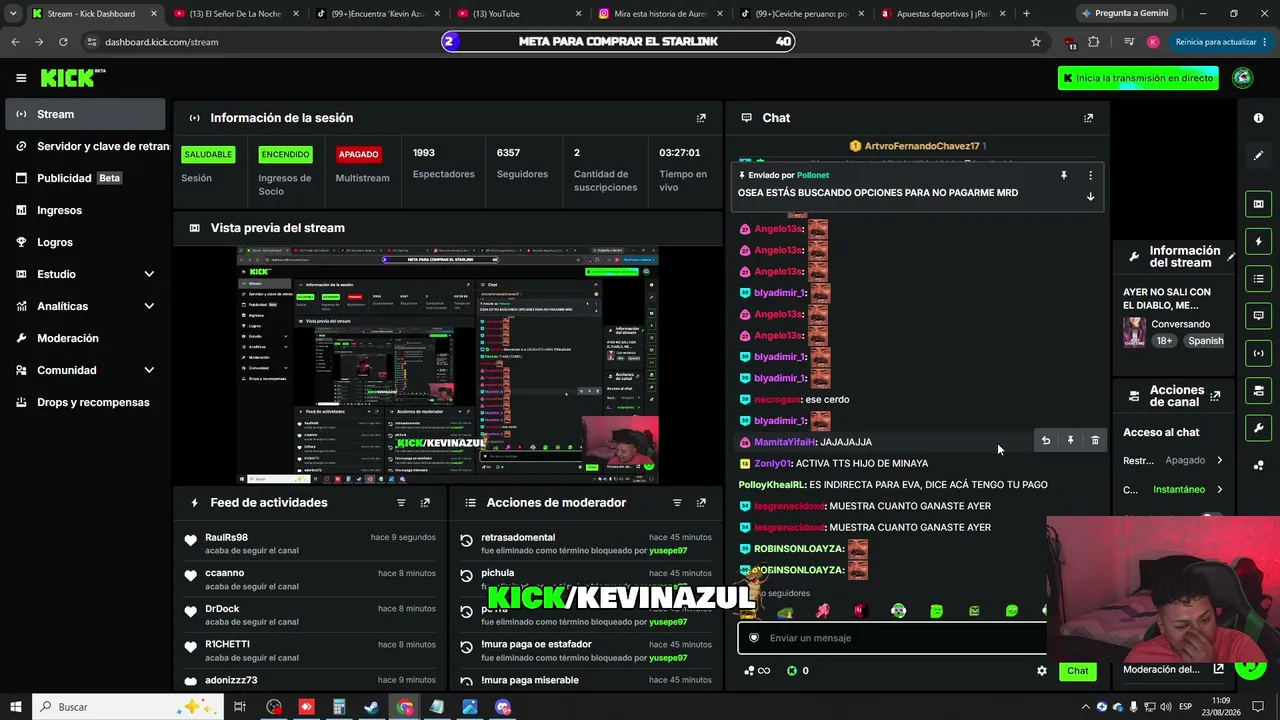
Task: Open Task View on the taskbar
Action: click(240, 707)
